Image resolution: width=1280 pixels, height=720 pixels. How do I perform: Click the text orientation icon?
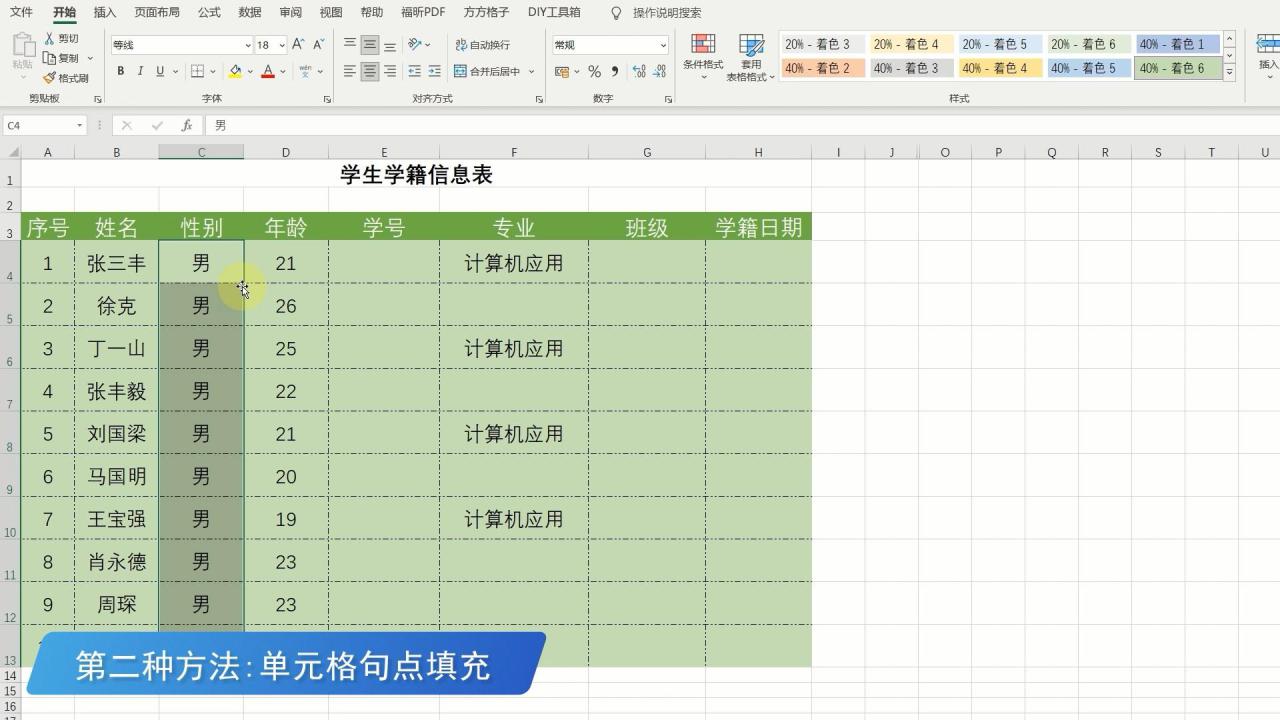pos(415,44)
